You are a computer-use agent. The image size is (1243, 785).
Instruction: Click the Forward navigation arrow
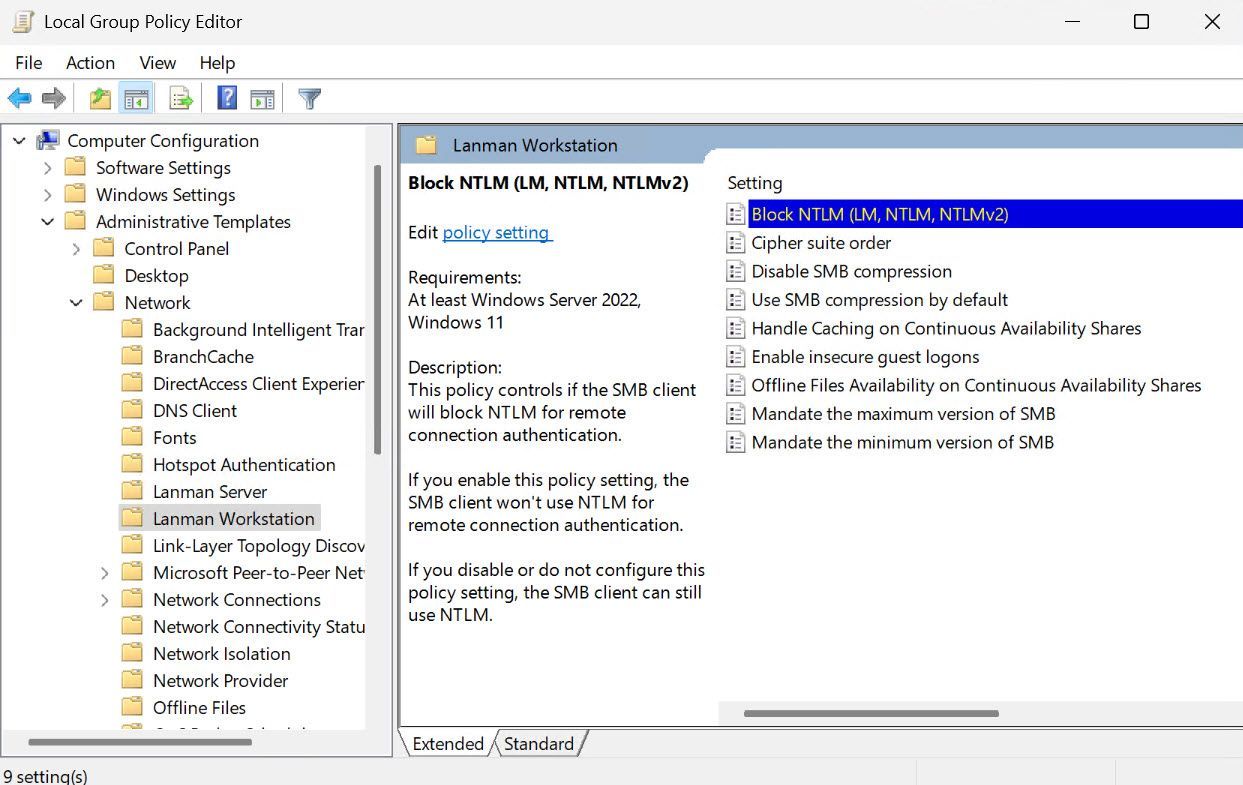pos(53,97)
